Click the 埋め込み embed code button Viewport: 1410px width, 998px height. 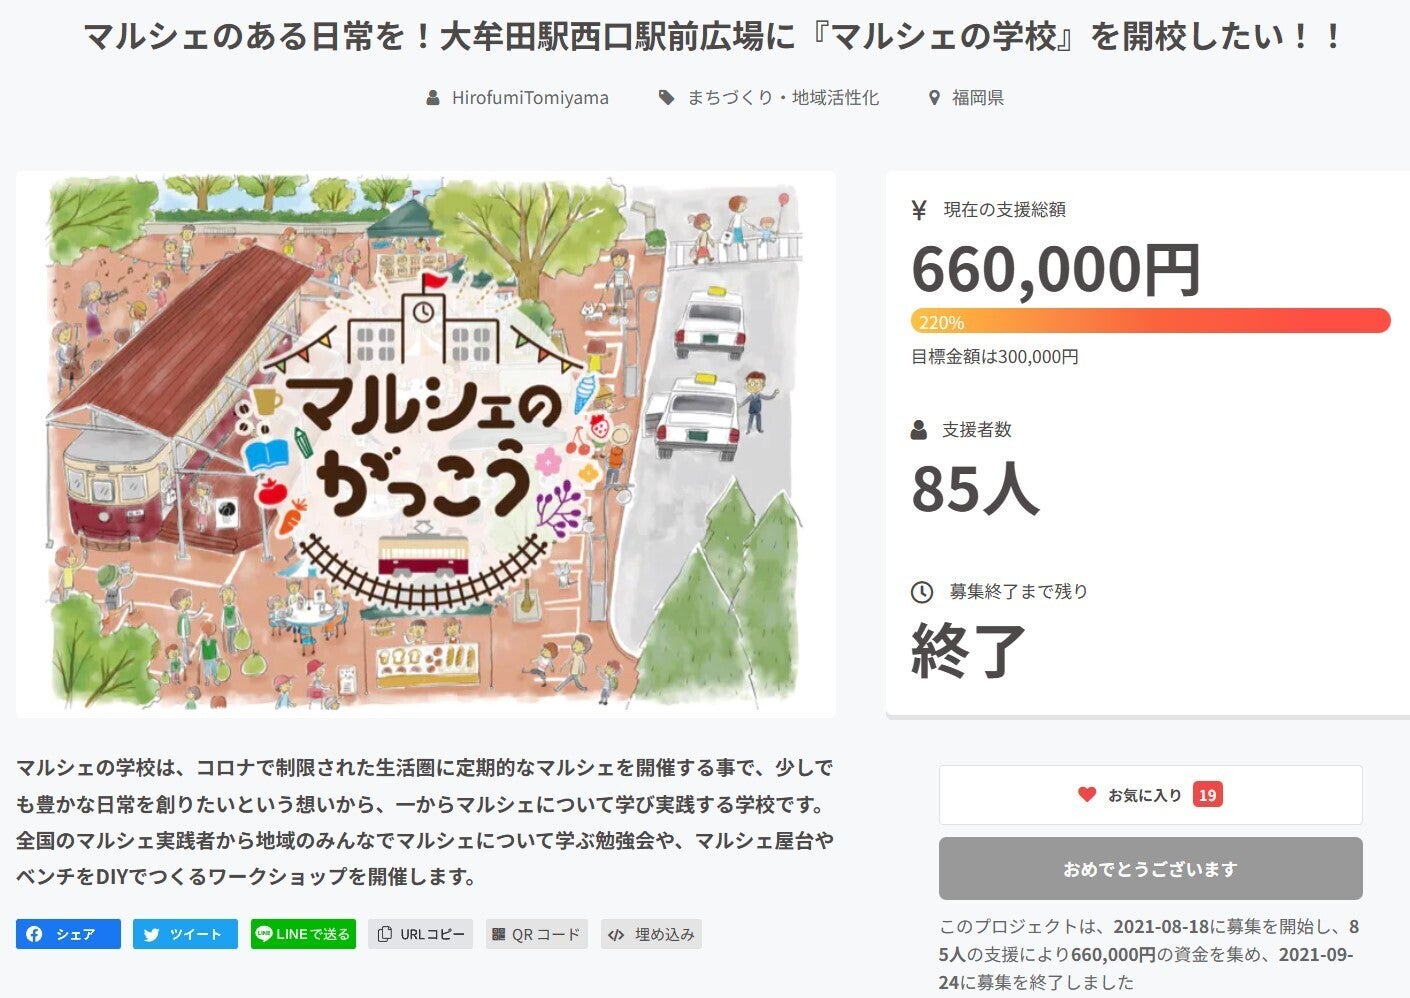coord(651,934)
